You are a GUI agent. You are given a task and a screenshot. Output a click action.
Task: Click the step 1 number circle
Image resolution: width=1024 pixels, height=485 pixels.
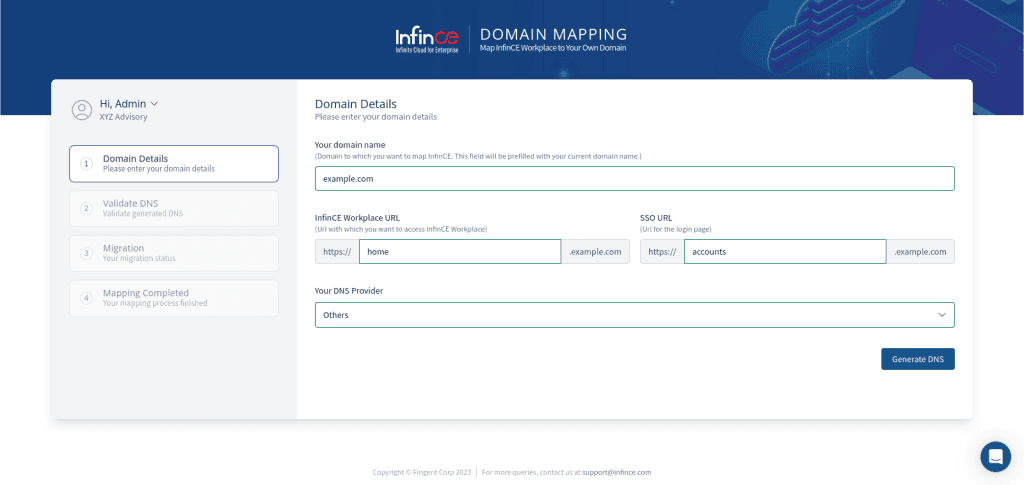86,163
